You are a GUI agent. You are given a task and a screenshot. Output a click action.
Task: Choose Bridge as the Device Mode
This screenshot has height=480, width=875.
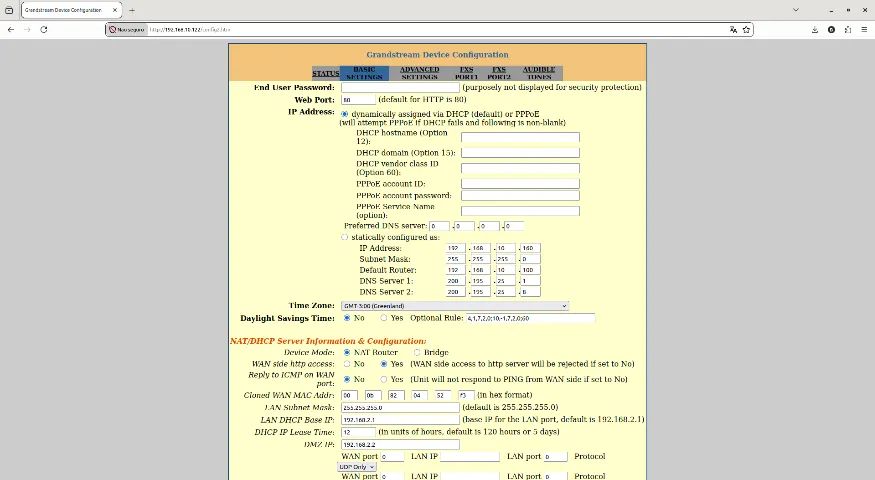click(417, 353)
